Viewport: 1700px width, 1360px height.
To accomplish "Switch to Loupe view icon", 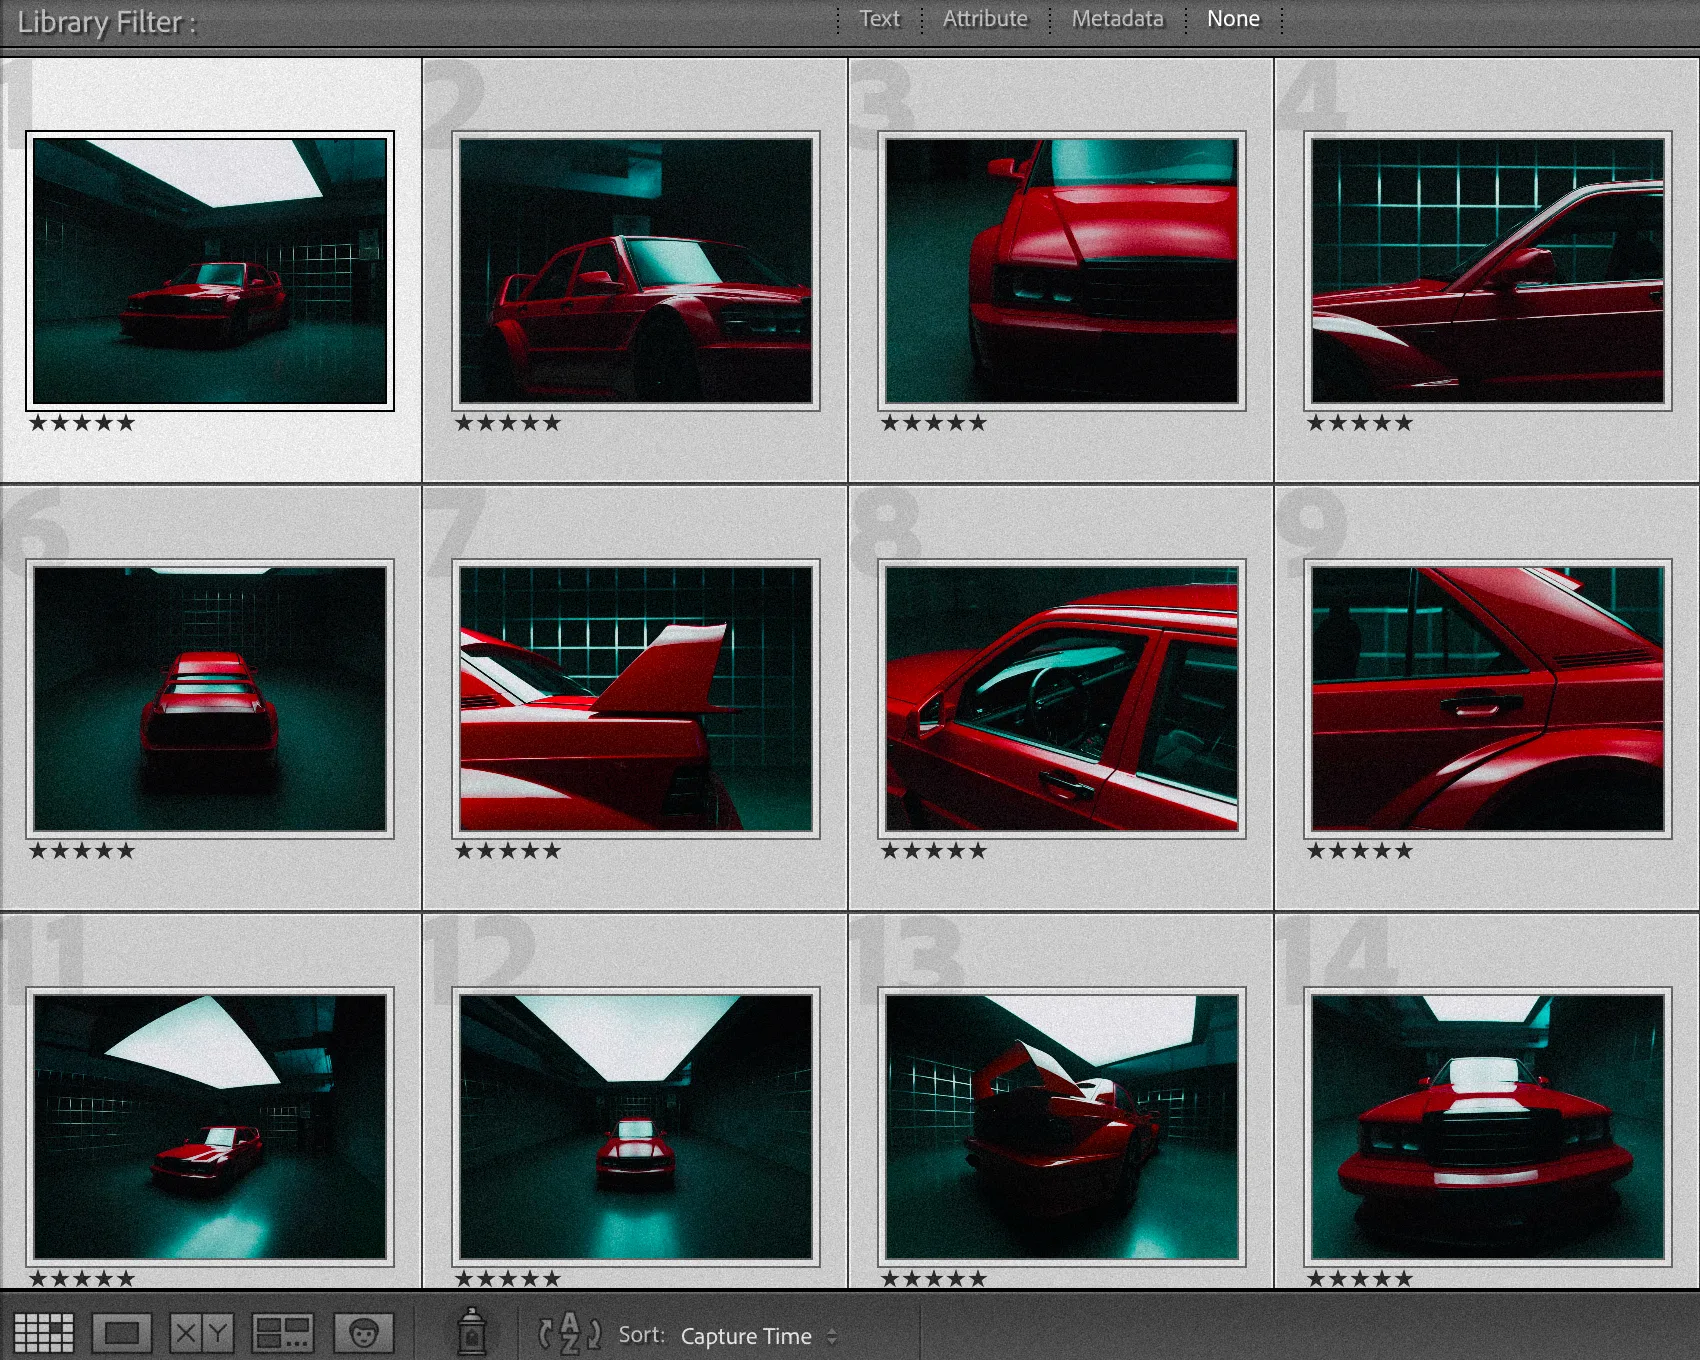I will (122, 1333).
